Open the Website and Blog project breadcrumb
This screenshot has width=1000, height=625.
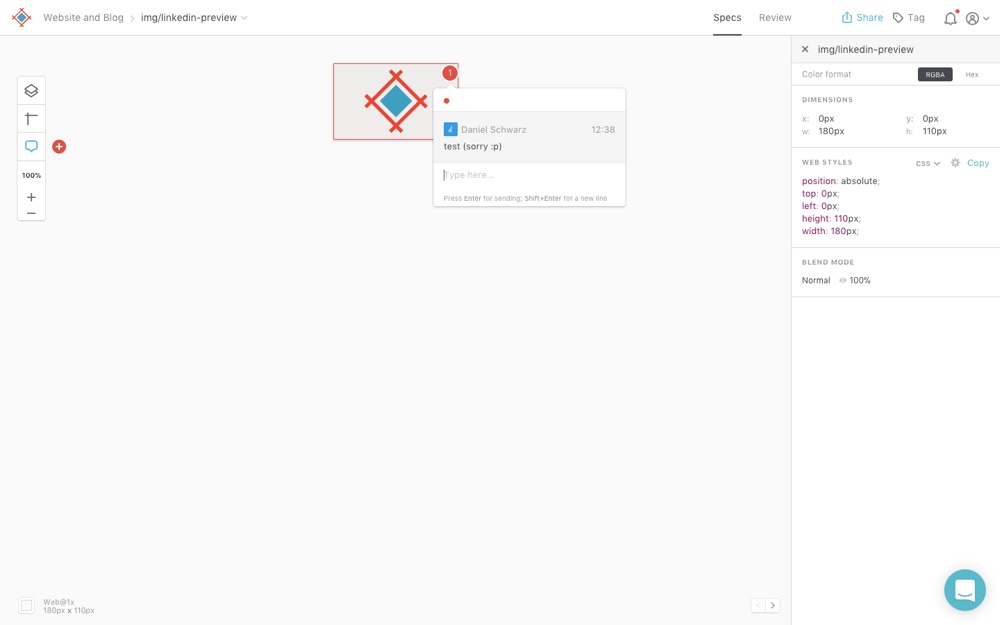pyautogui.click(x=83, y=18)
